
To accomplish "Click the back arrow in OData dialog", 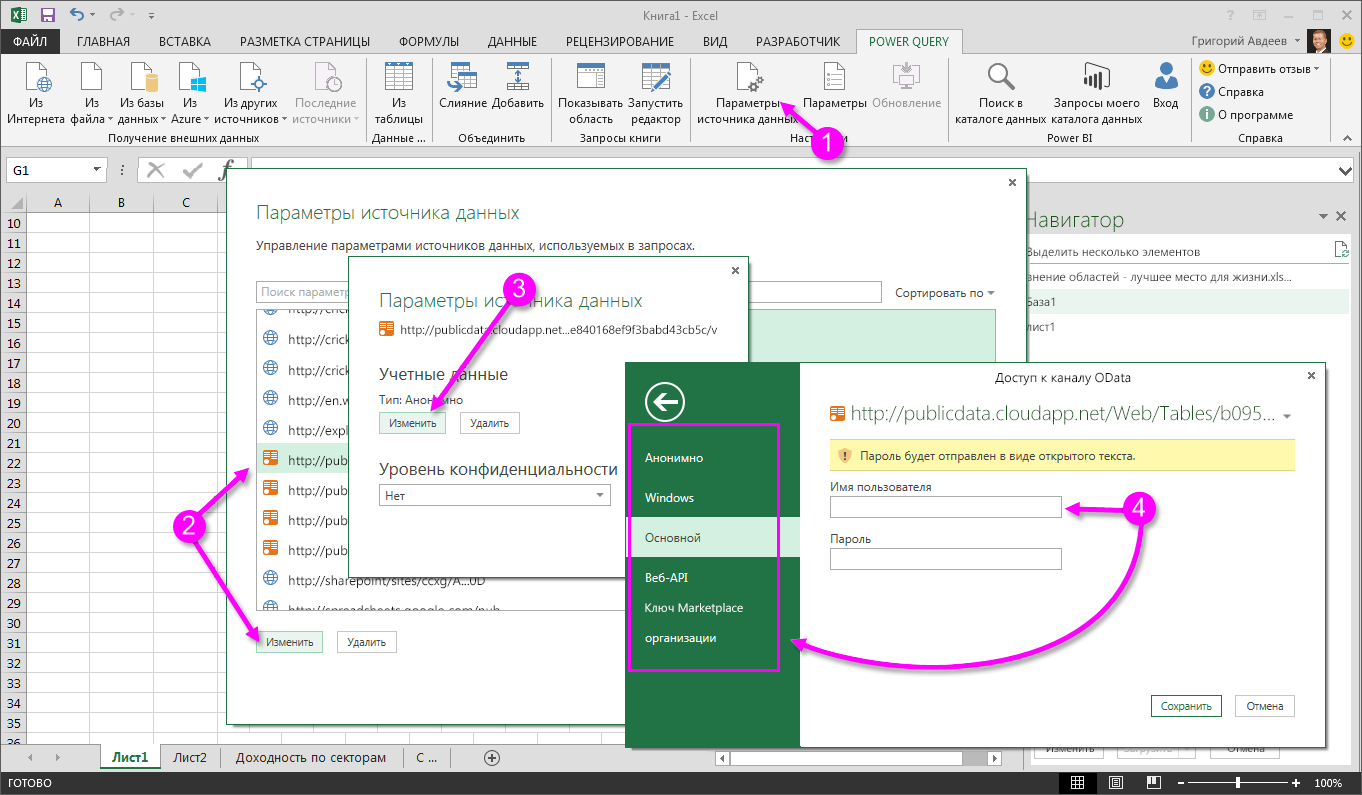I will pos(665,402).
